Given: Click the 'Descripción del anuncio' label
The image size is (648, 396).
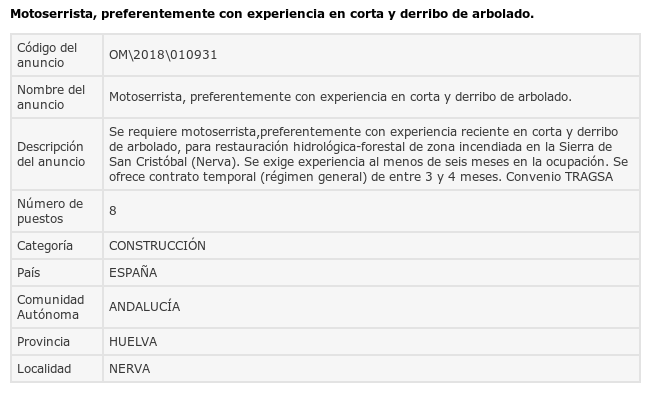Looking at the screenshot, I should (51, 154).
